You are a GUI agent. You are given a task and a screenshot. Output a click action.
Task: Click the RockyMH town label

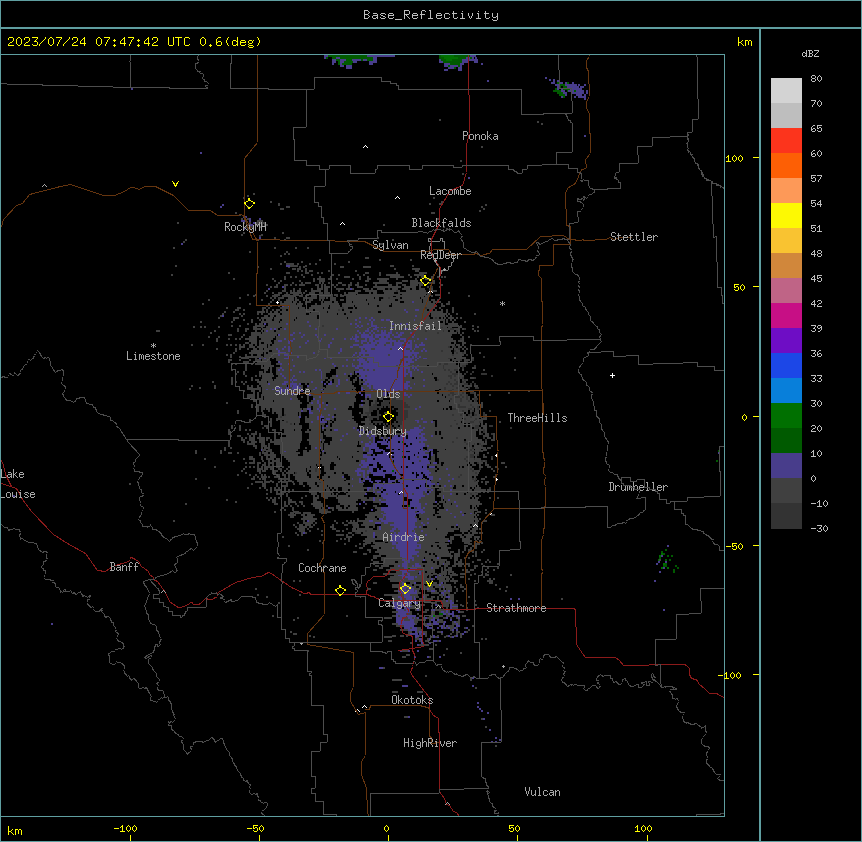point(245,226)
